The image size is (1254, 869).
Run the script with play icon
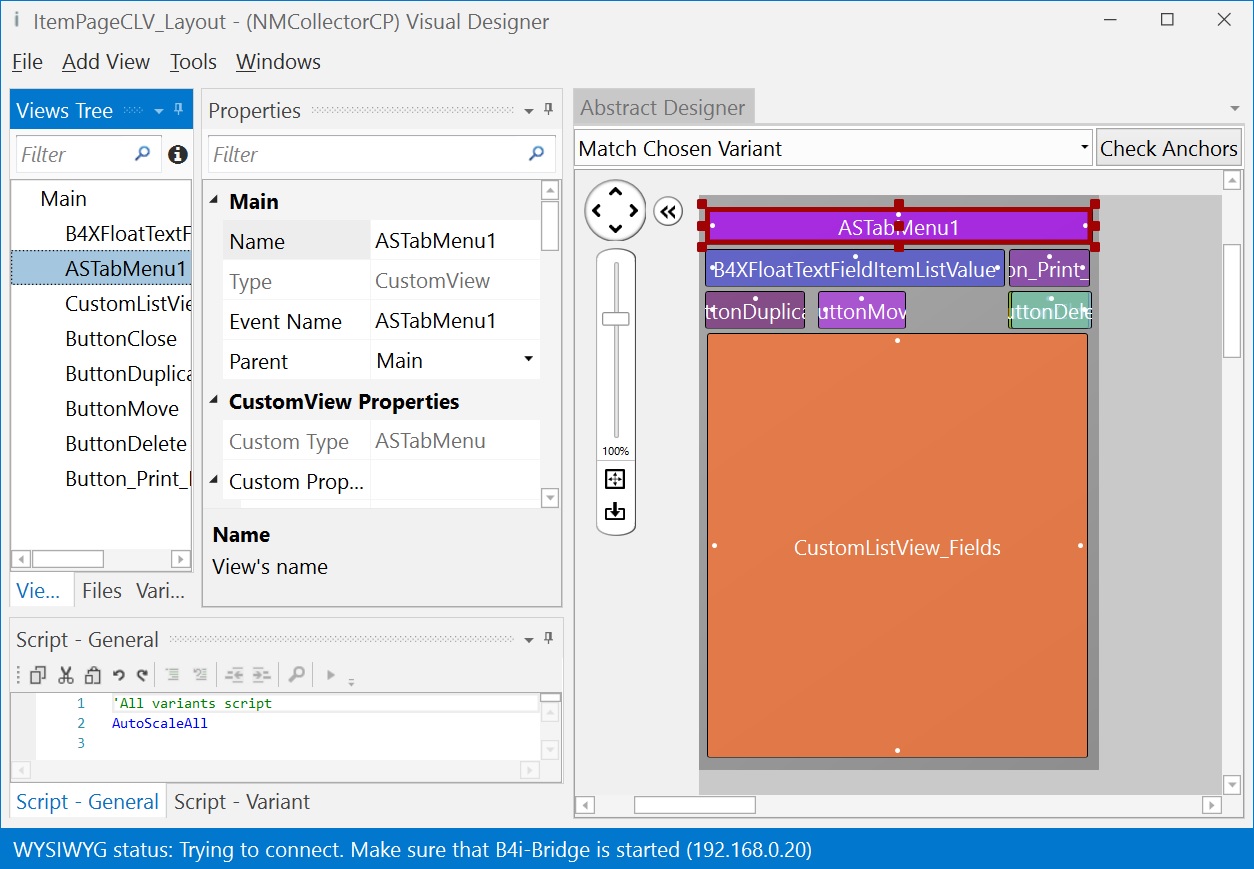(x=330, y=675)
